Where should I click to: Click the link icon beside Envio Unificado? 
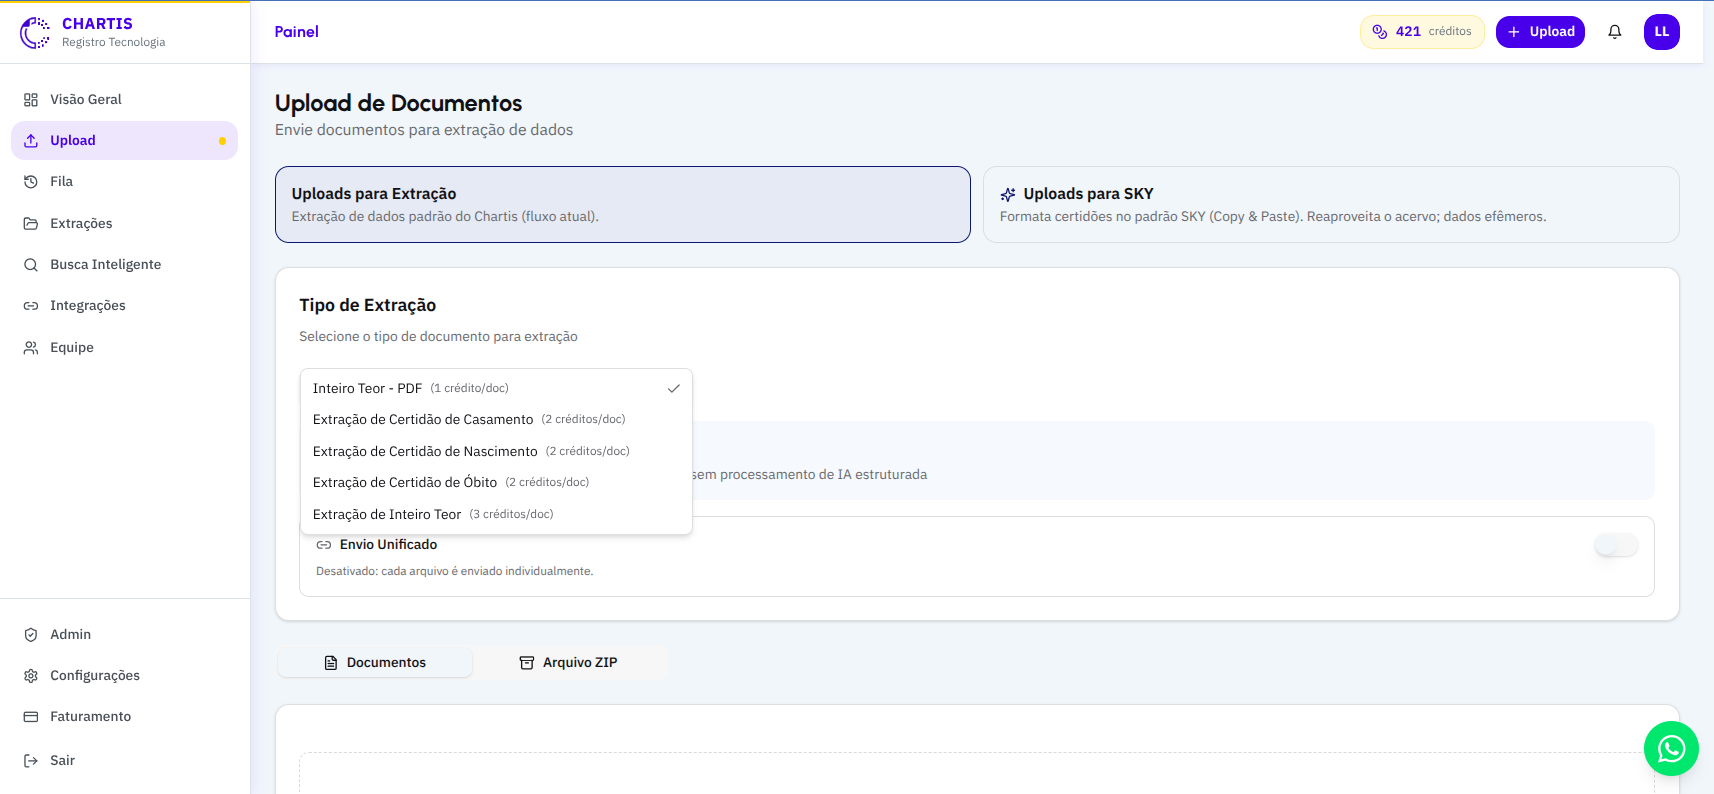click(324, 545)
